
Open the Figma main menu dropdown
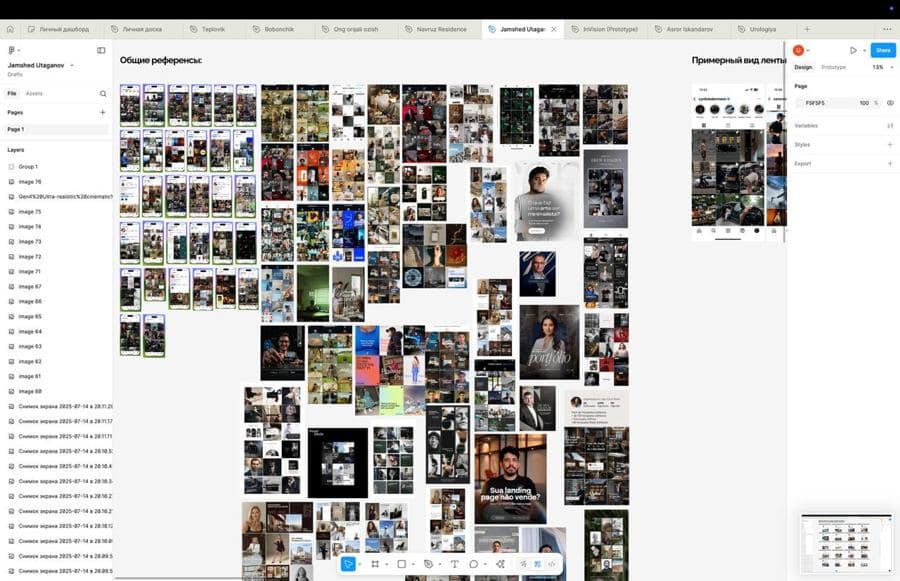pyautogui.click(x=14, y=51)
